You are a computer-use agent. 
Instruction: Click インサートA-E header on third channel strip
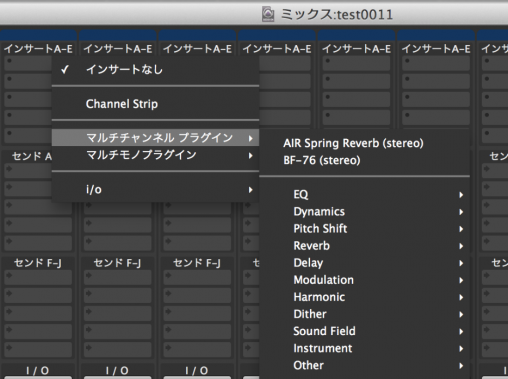[x=197, y=49]
